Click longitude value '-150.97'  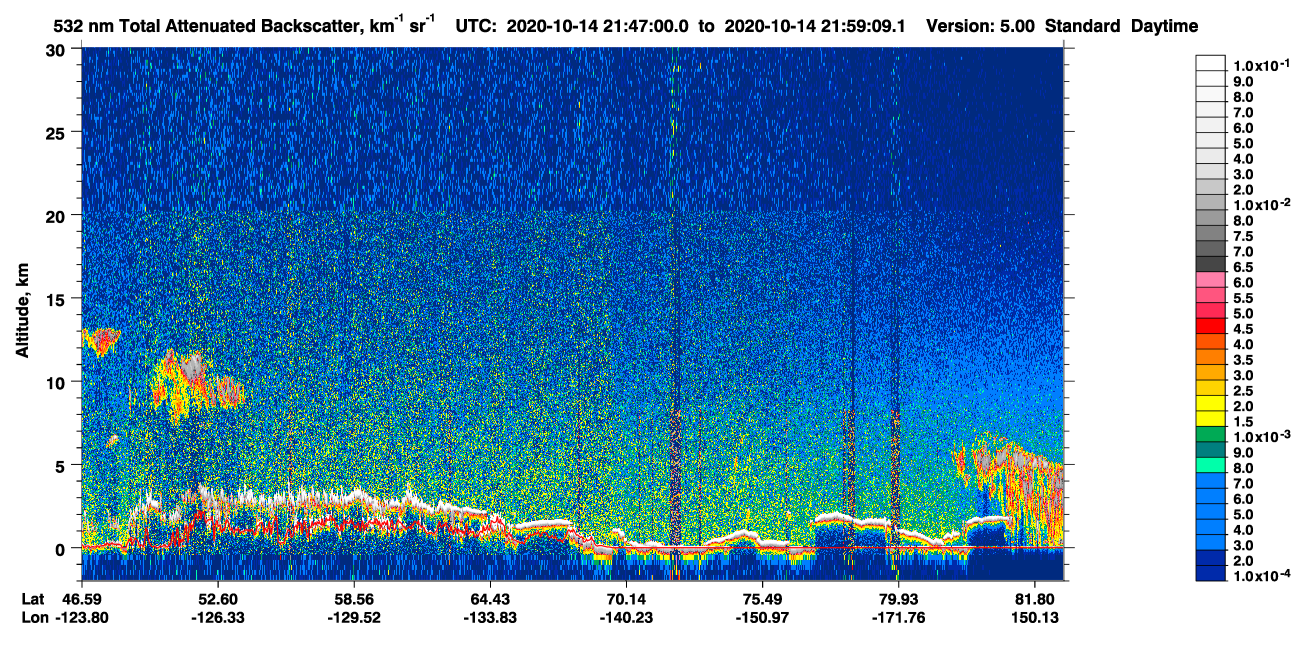pos(762,618)
